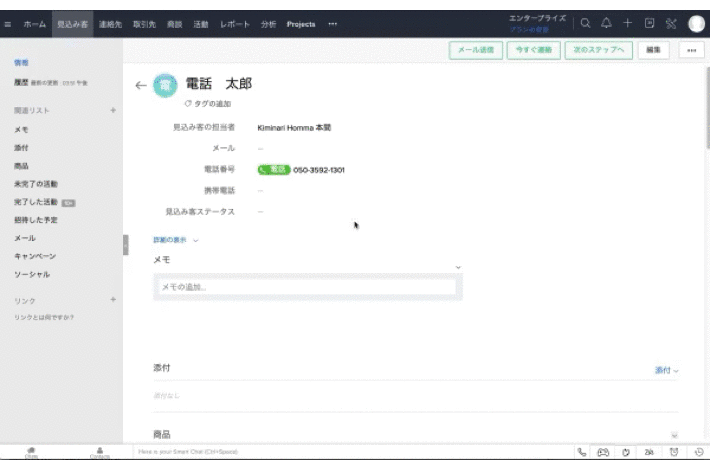Click the Smart Chat input field
Viewport: 710px width, 470px height.
[353, 452]
